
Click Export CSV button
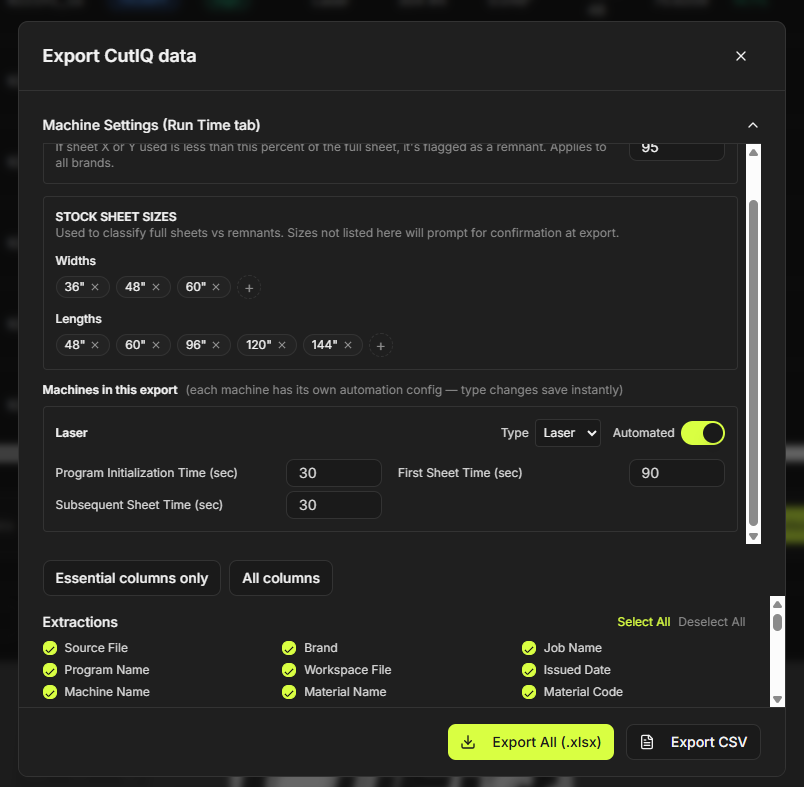click(x=693, y=742)
